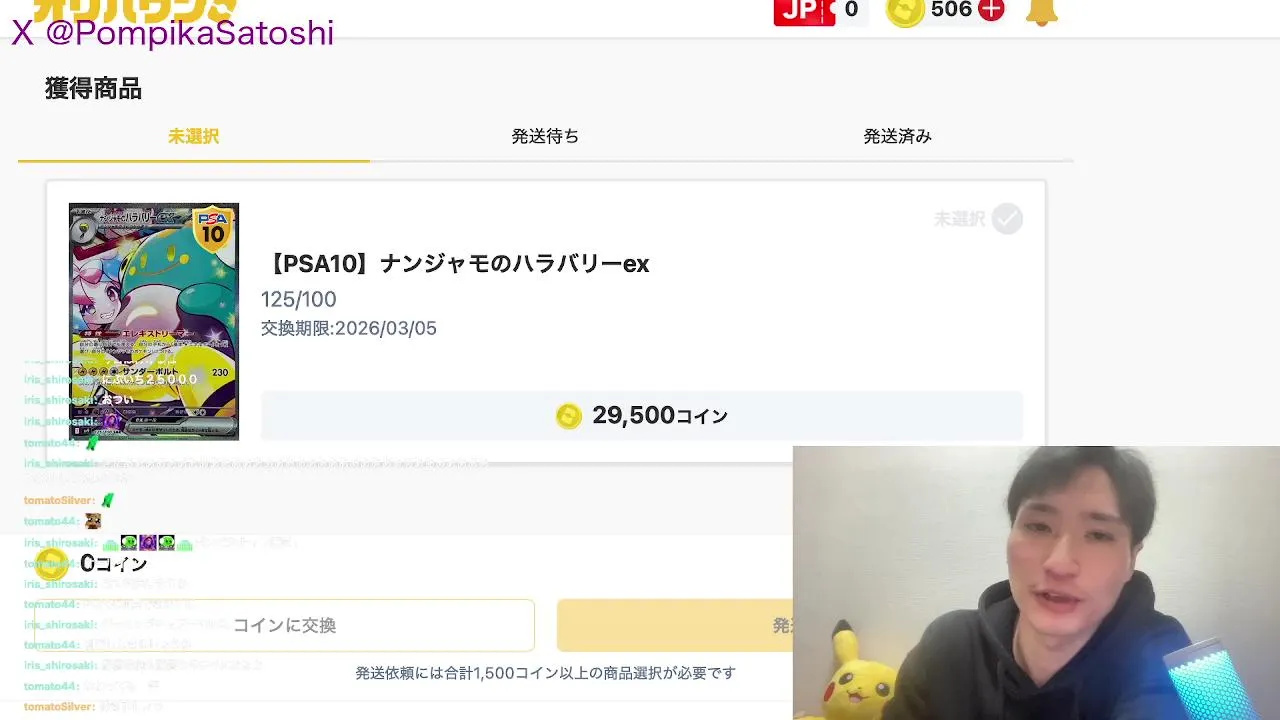
Task: Click the コインに交換 button
Action: pos(285,625)
